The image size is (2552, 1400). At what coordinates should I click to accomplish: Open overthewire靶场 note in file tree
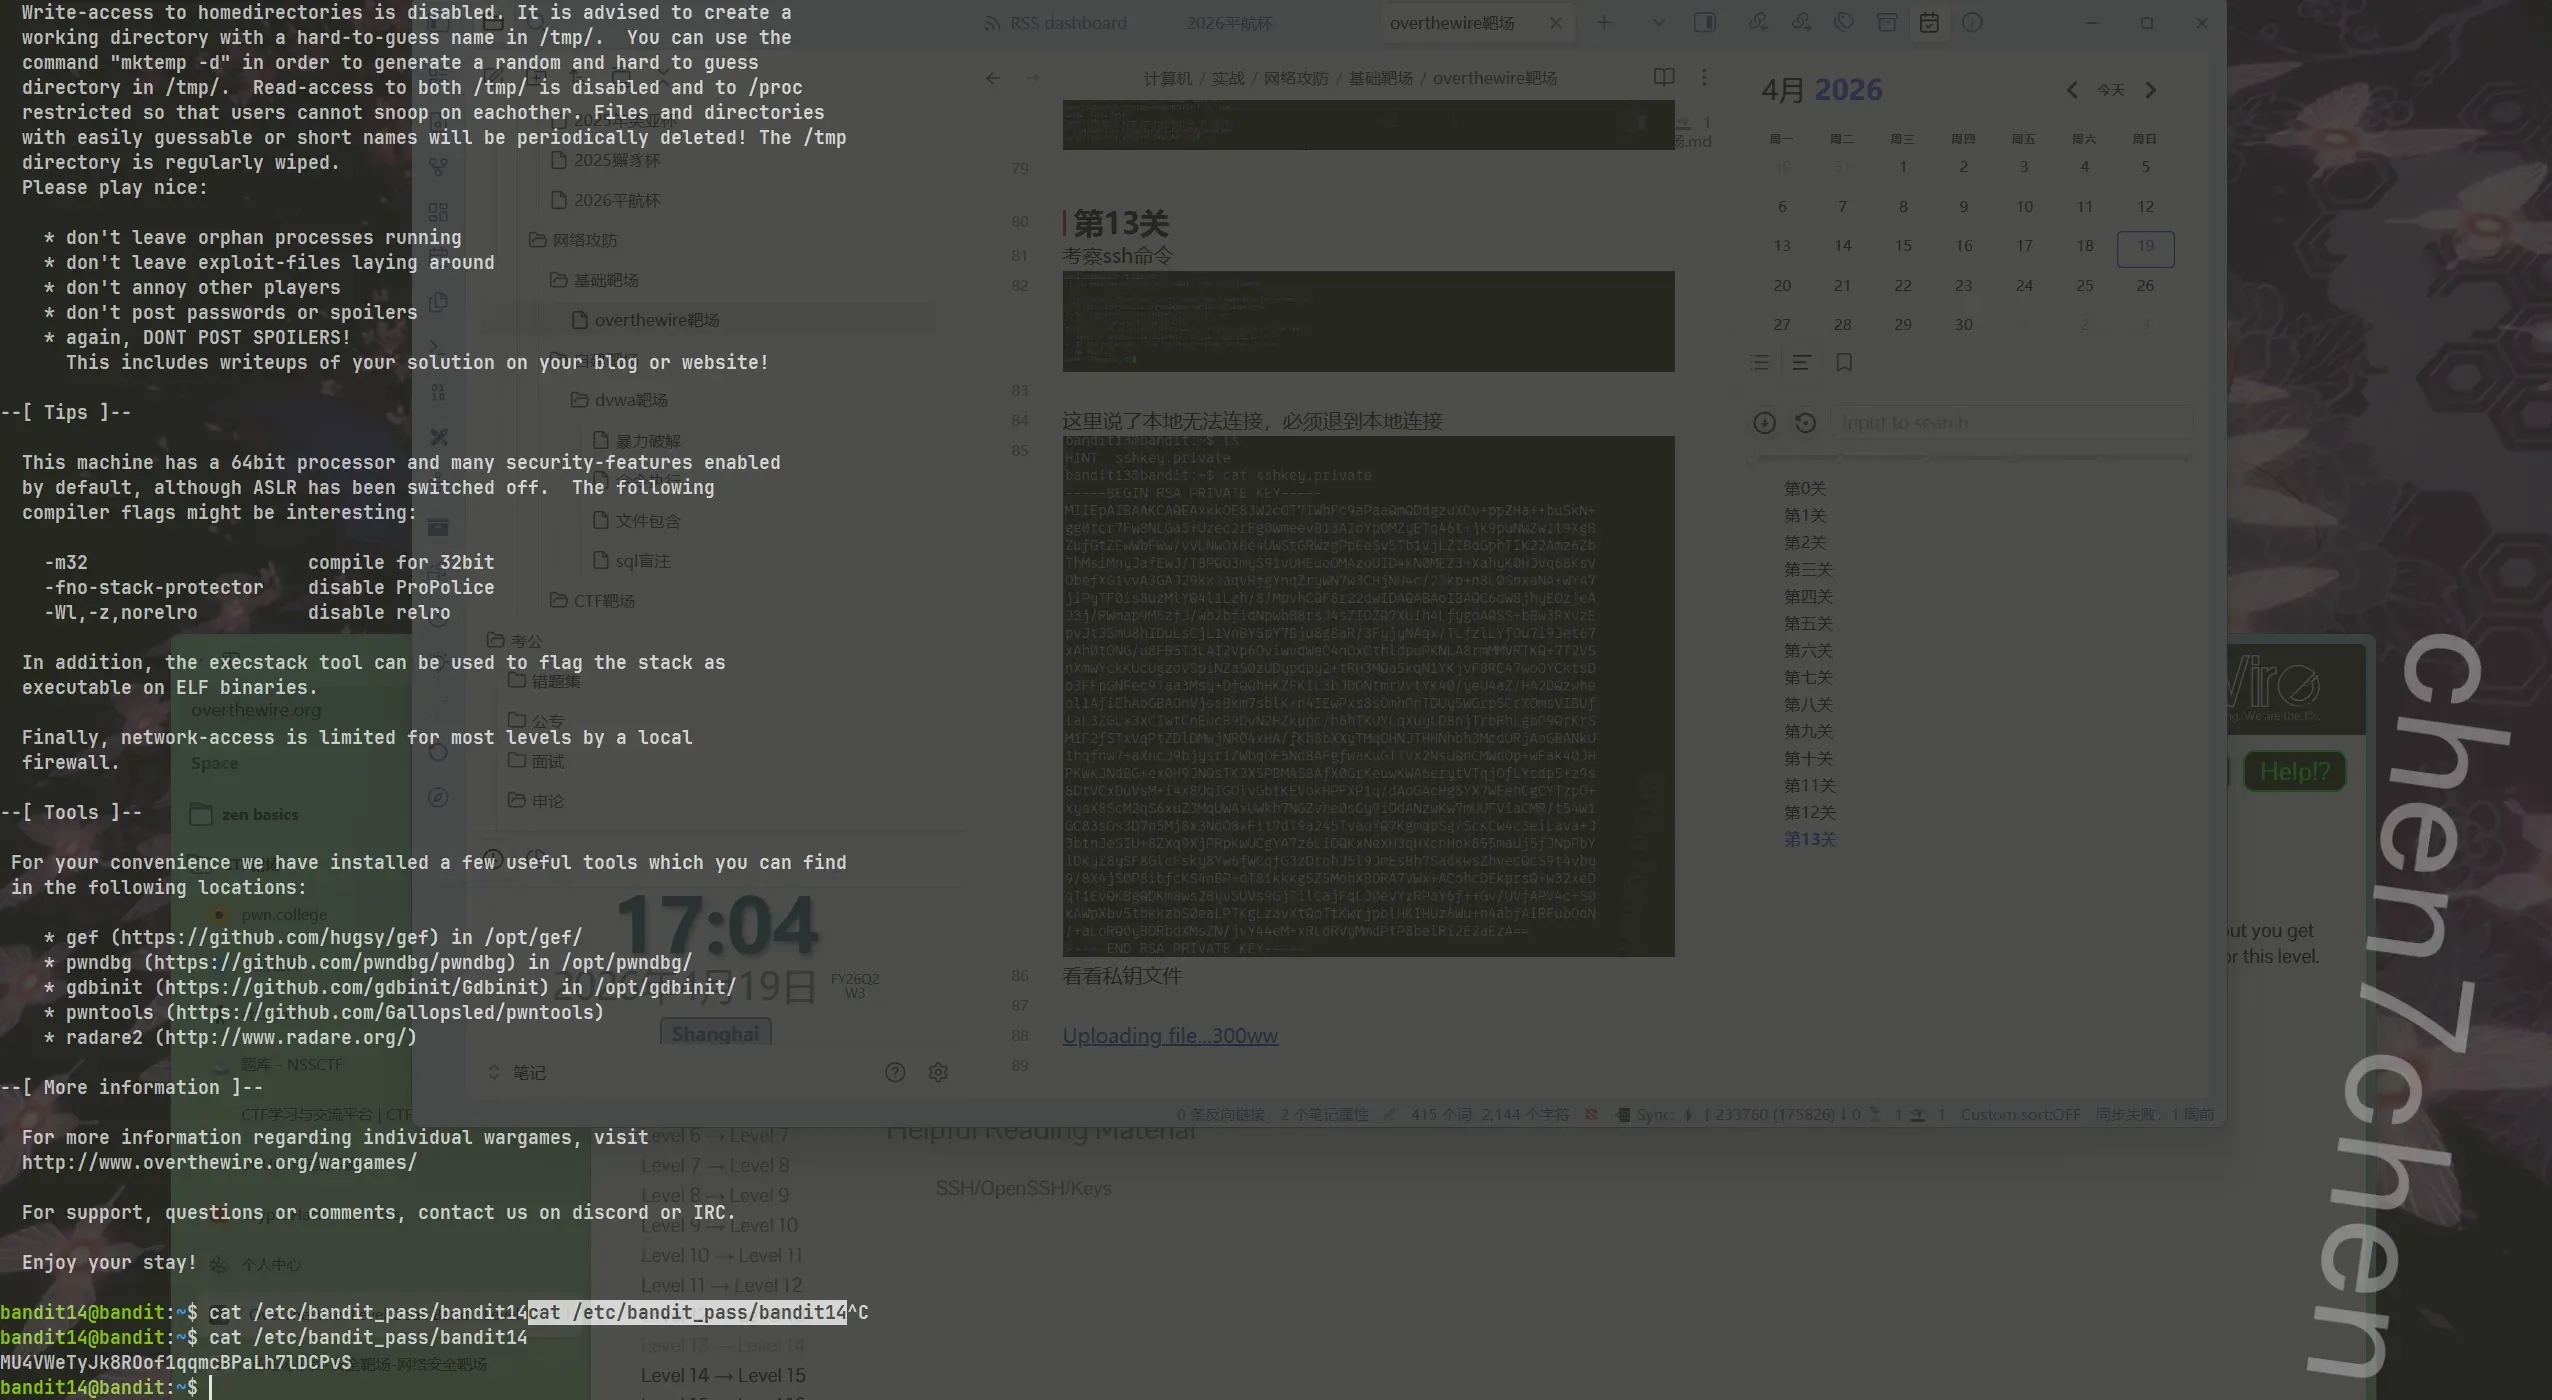[656, 321]
